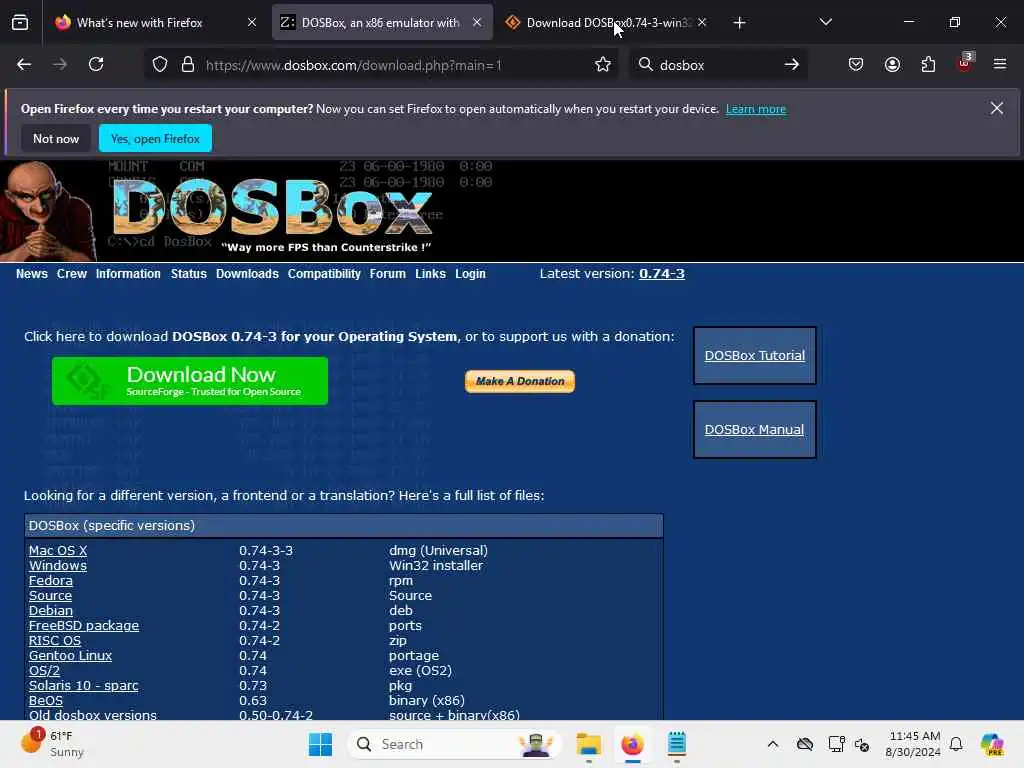Click the RISC OS link

click(55, 641)
